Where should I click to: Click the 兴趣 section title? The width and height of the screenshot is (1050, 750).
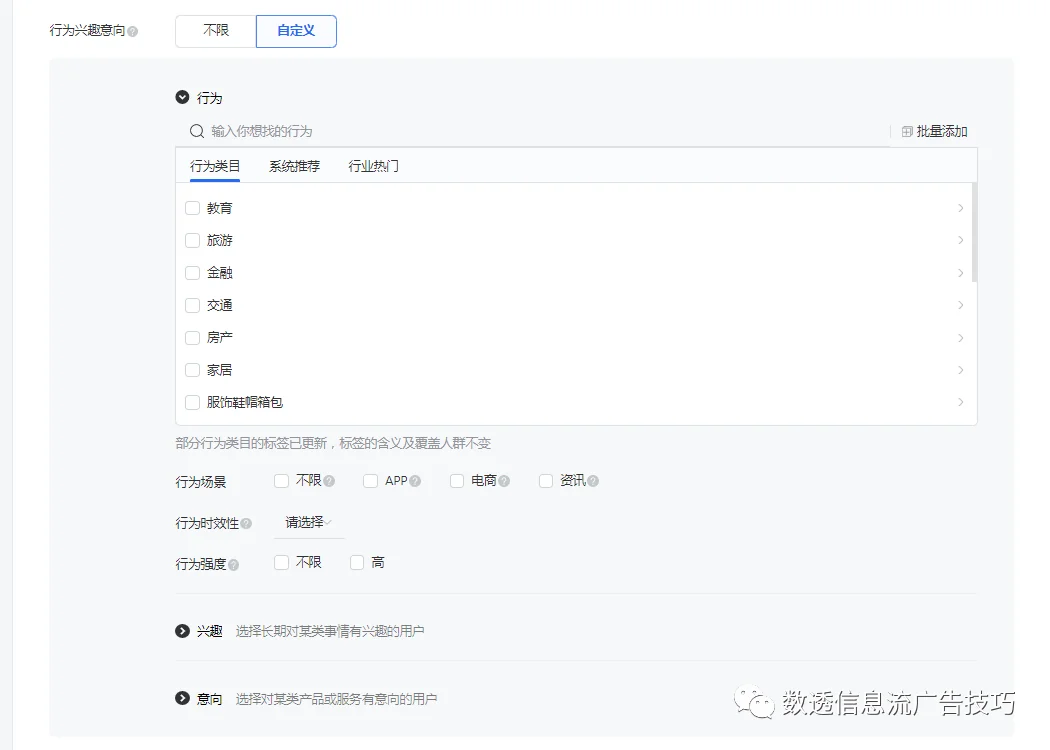coord(210,631)
